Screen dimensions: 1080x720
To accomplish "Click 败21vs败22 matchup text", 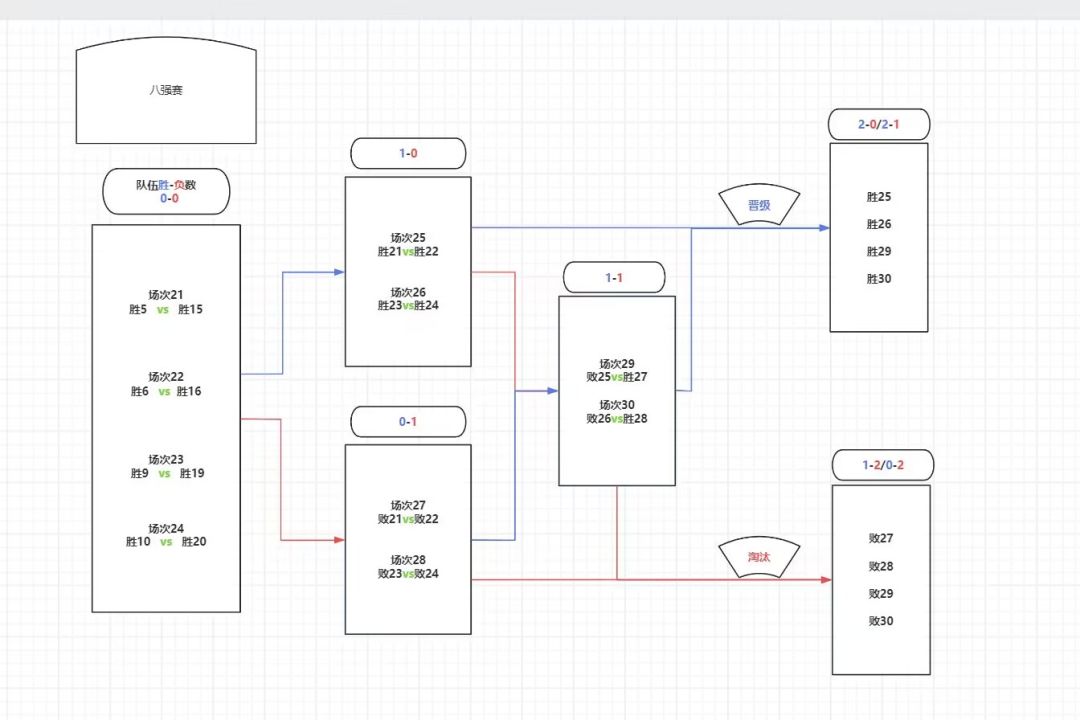I will (x=408, y=519).
